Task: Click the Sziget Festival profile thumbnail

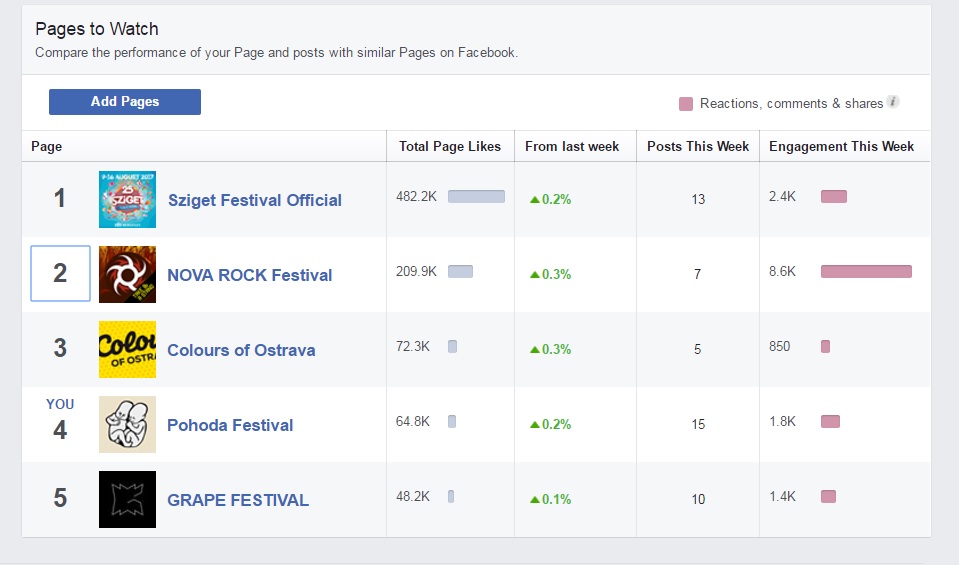Action: pyautogui.click(x=127, y=199)
